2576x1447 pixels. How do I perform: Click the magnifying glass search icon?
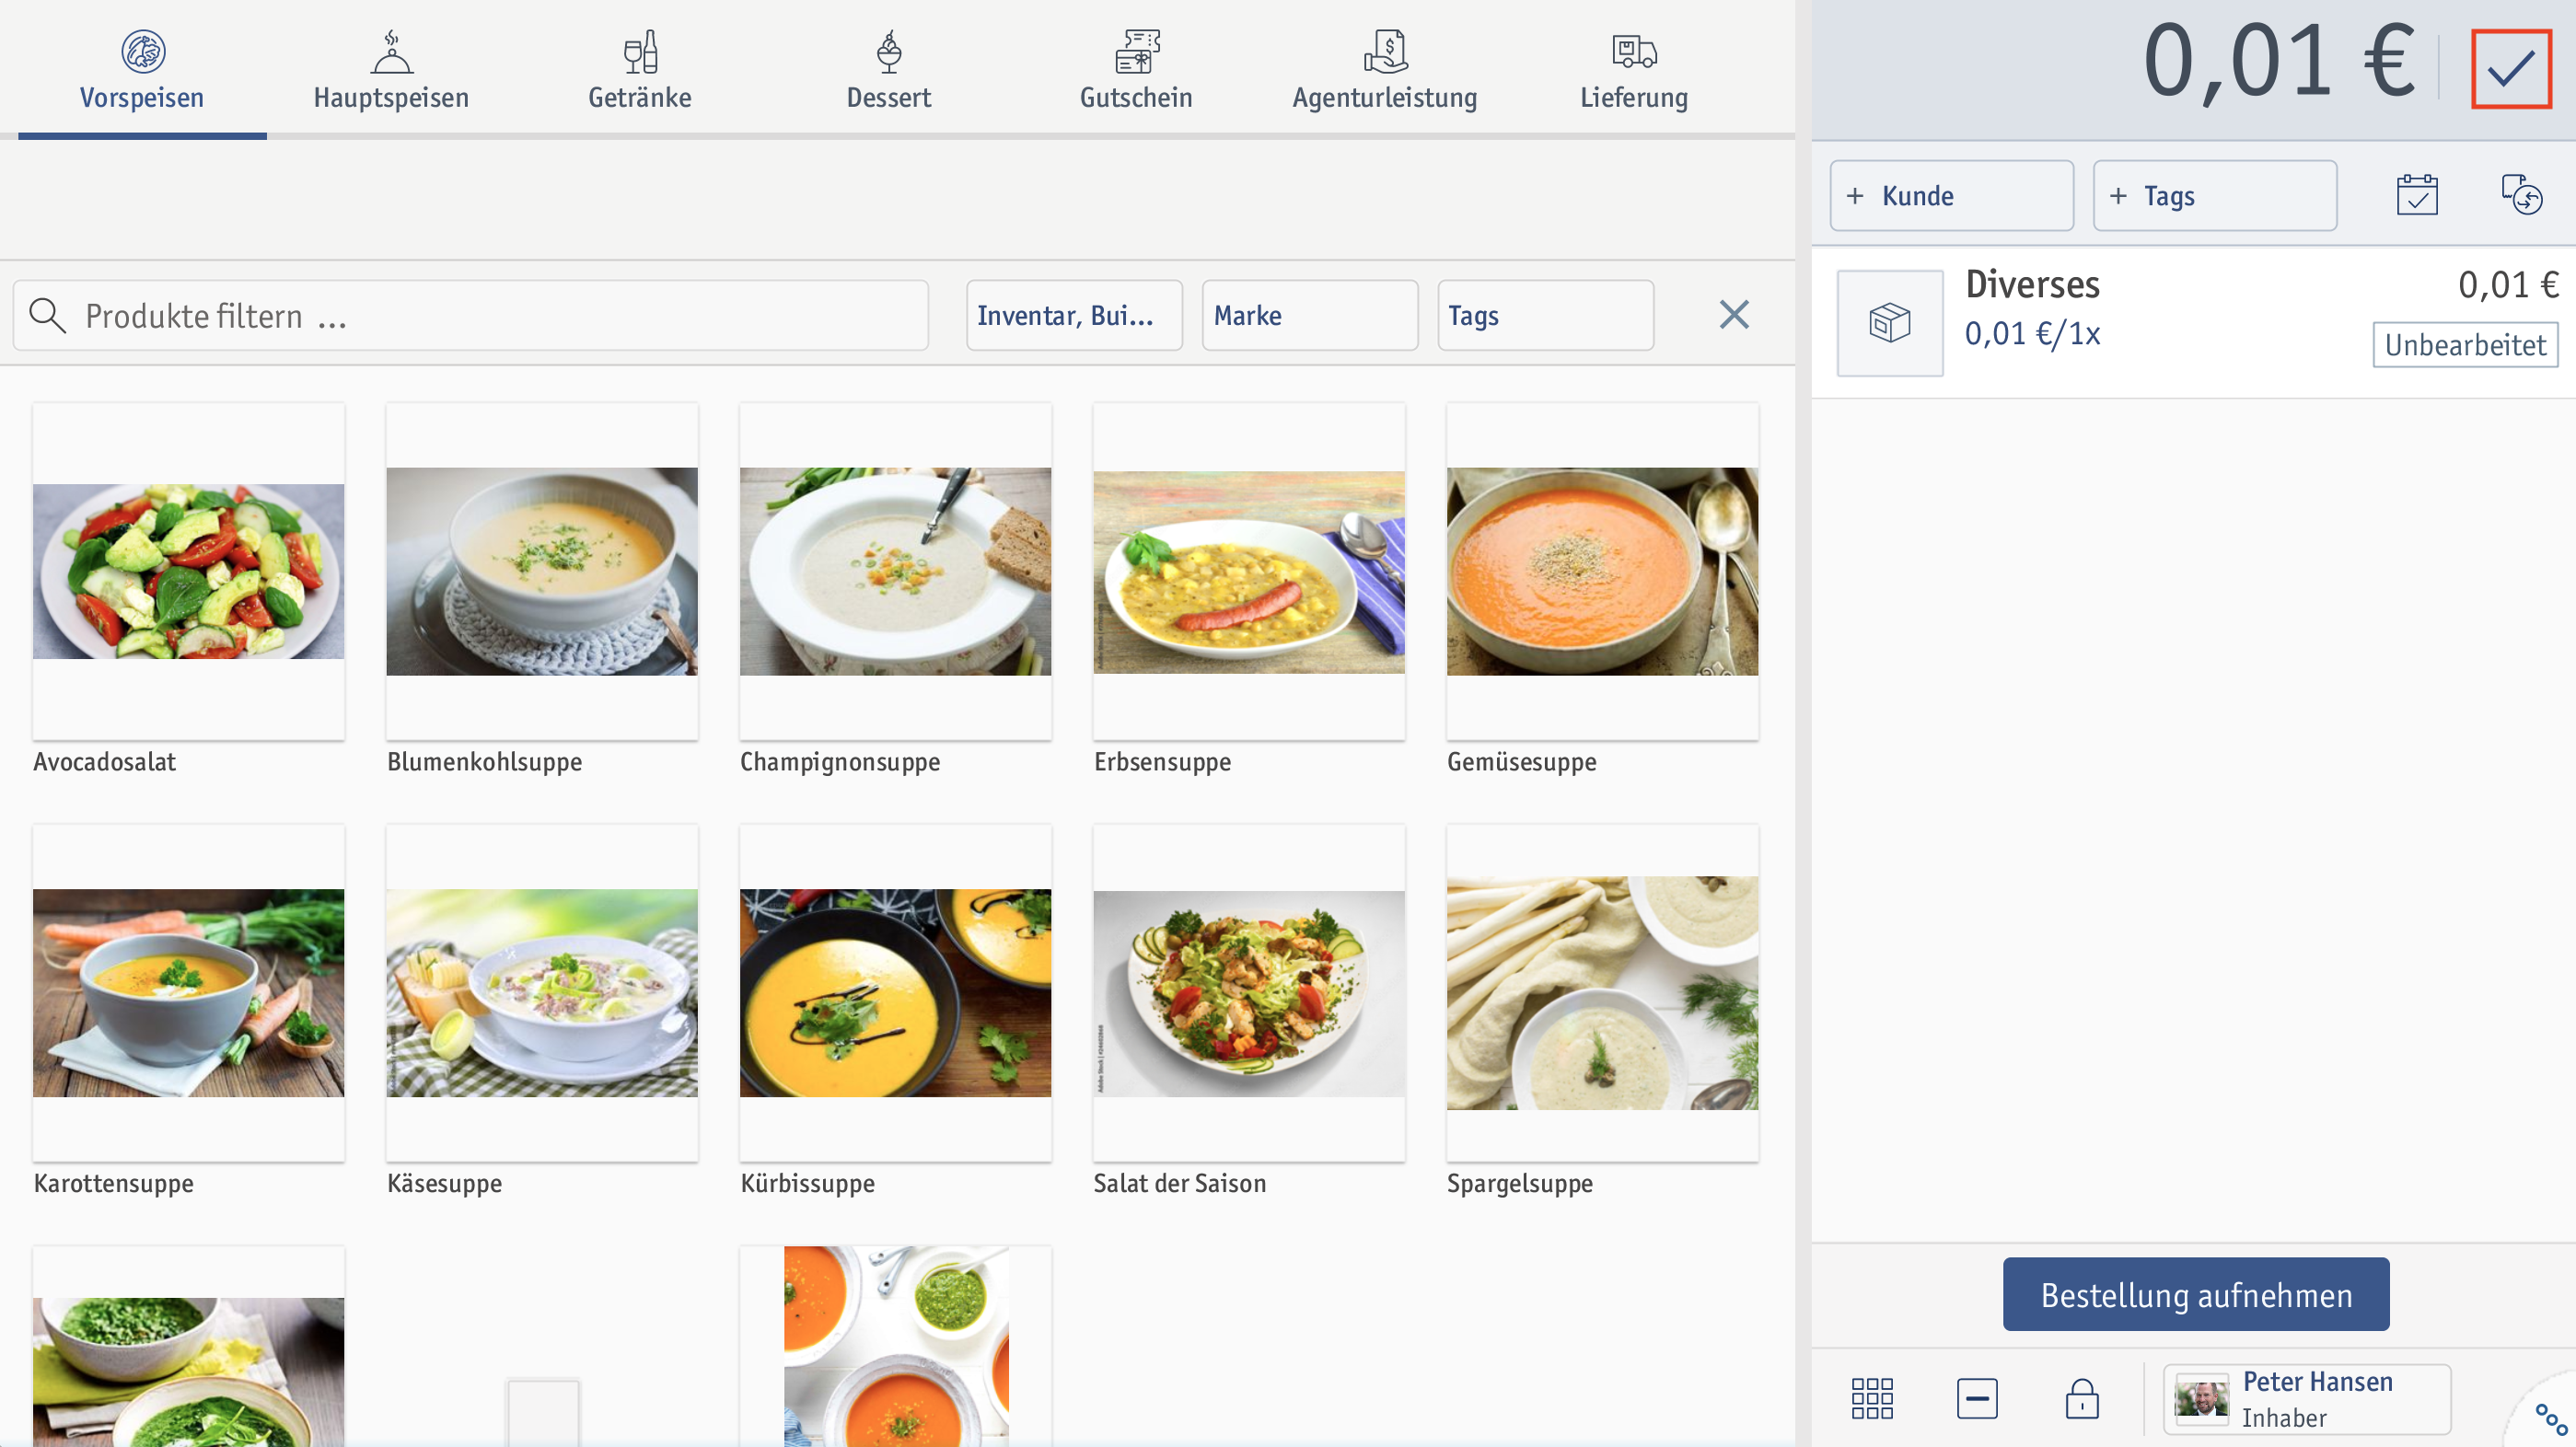point(47,316)
